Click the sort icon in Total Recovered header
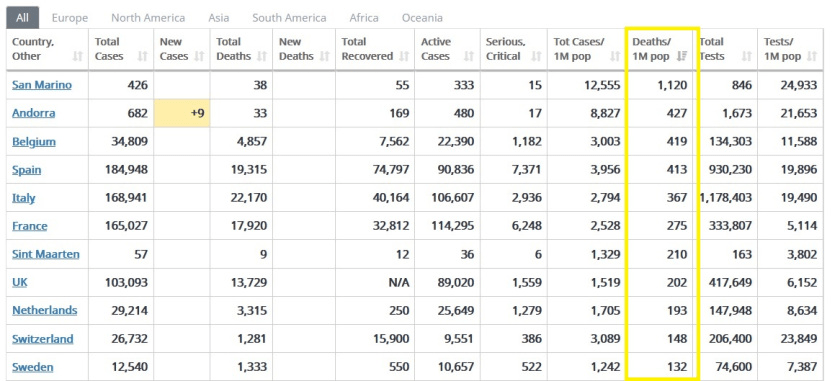 (403, 56)
